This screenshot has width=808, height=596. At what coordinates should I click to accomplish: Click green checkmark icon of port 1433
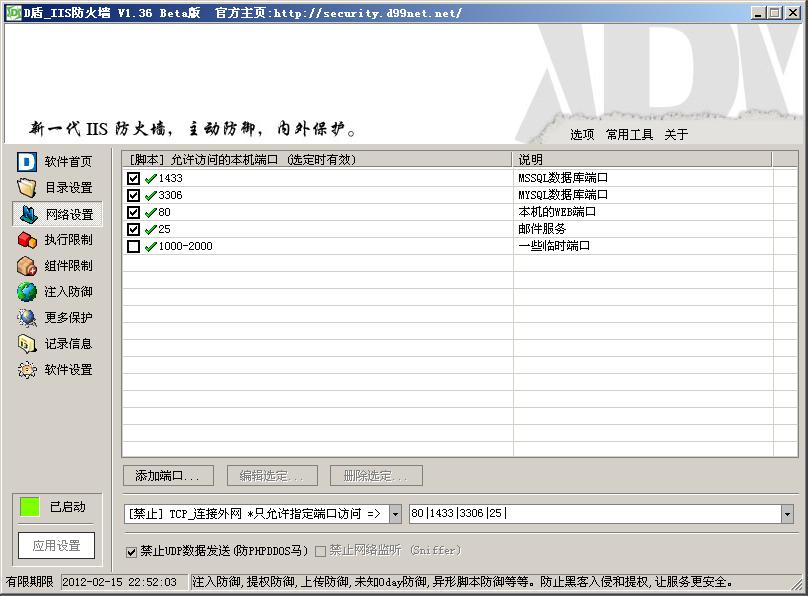[x=150, y=179]
